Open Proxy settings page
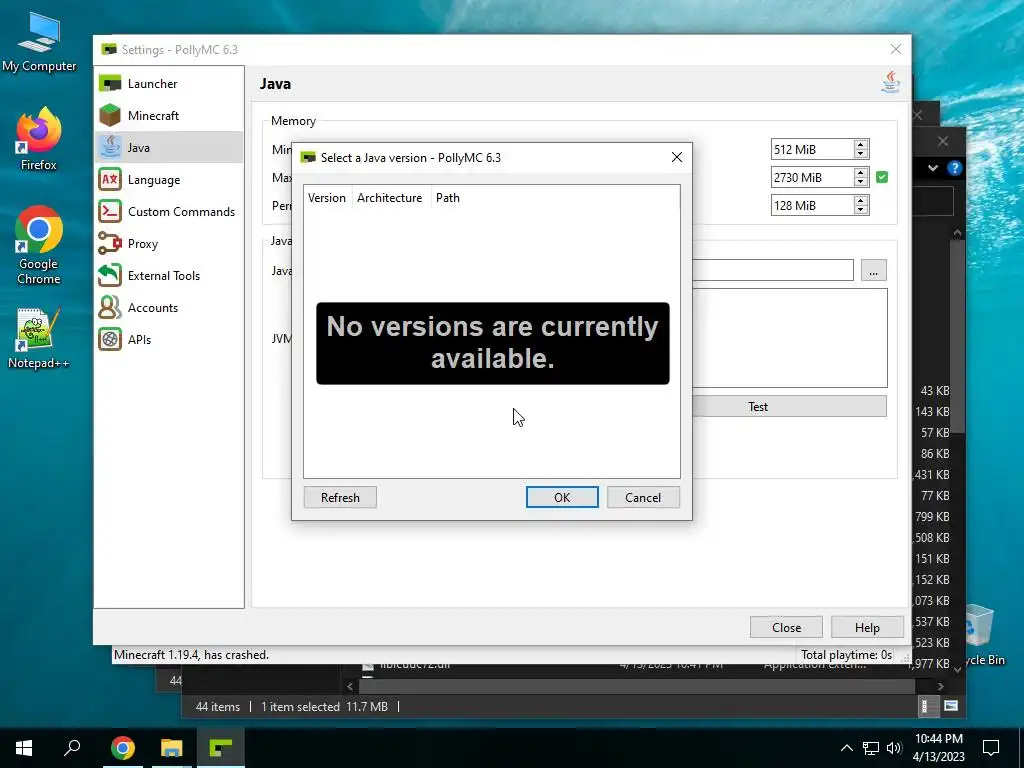 click(x=169, y=244)
